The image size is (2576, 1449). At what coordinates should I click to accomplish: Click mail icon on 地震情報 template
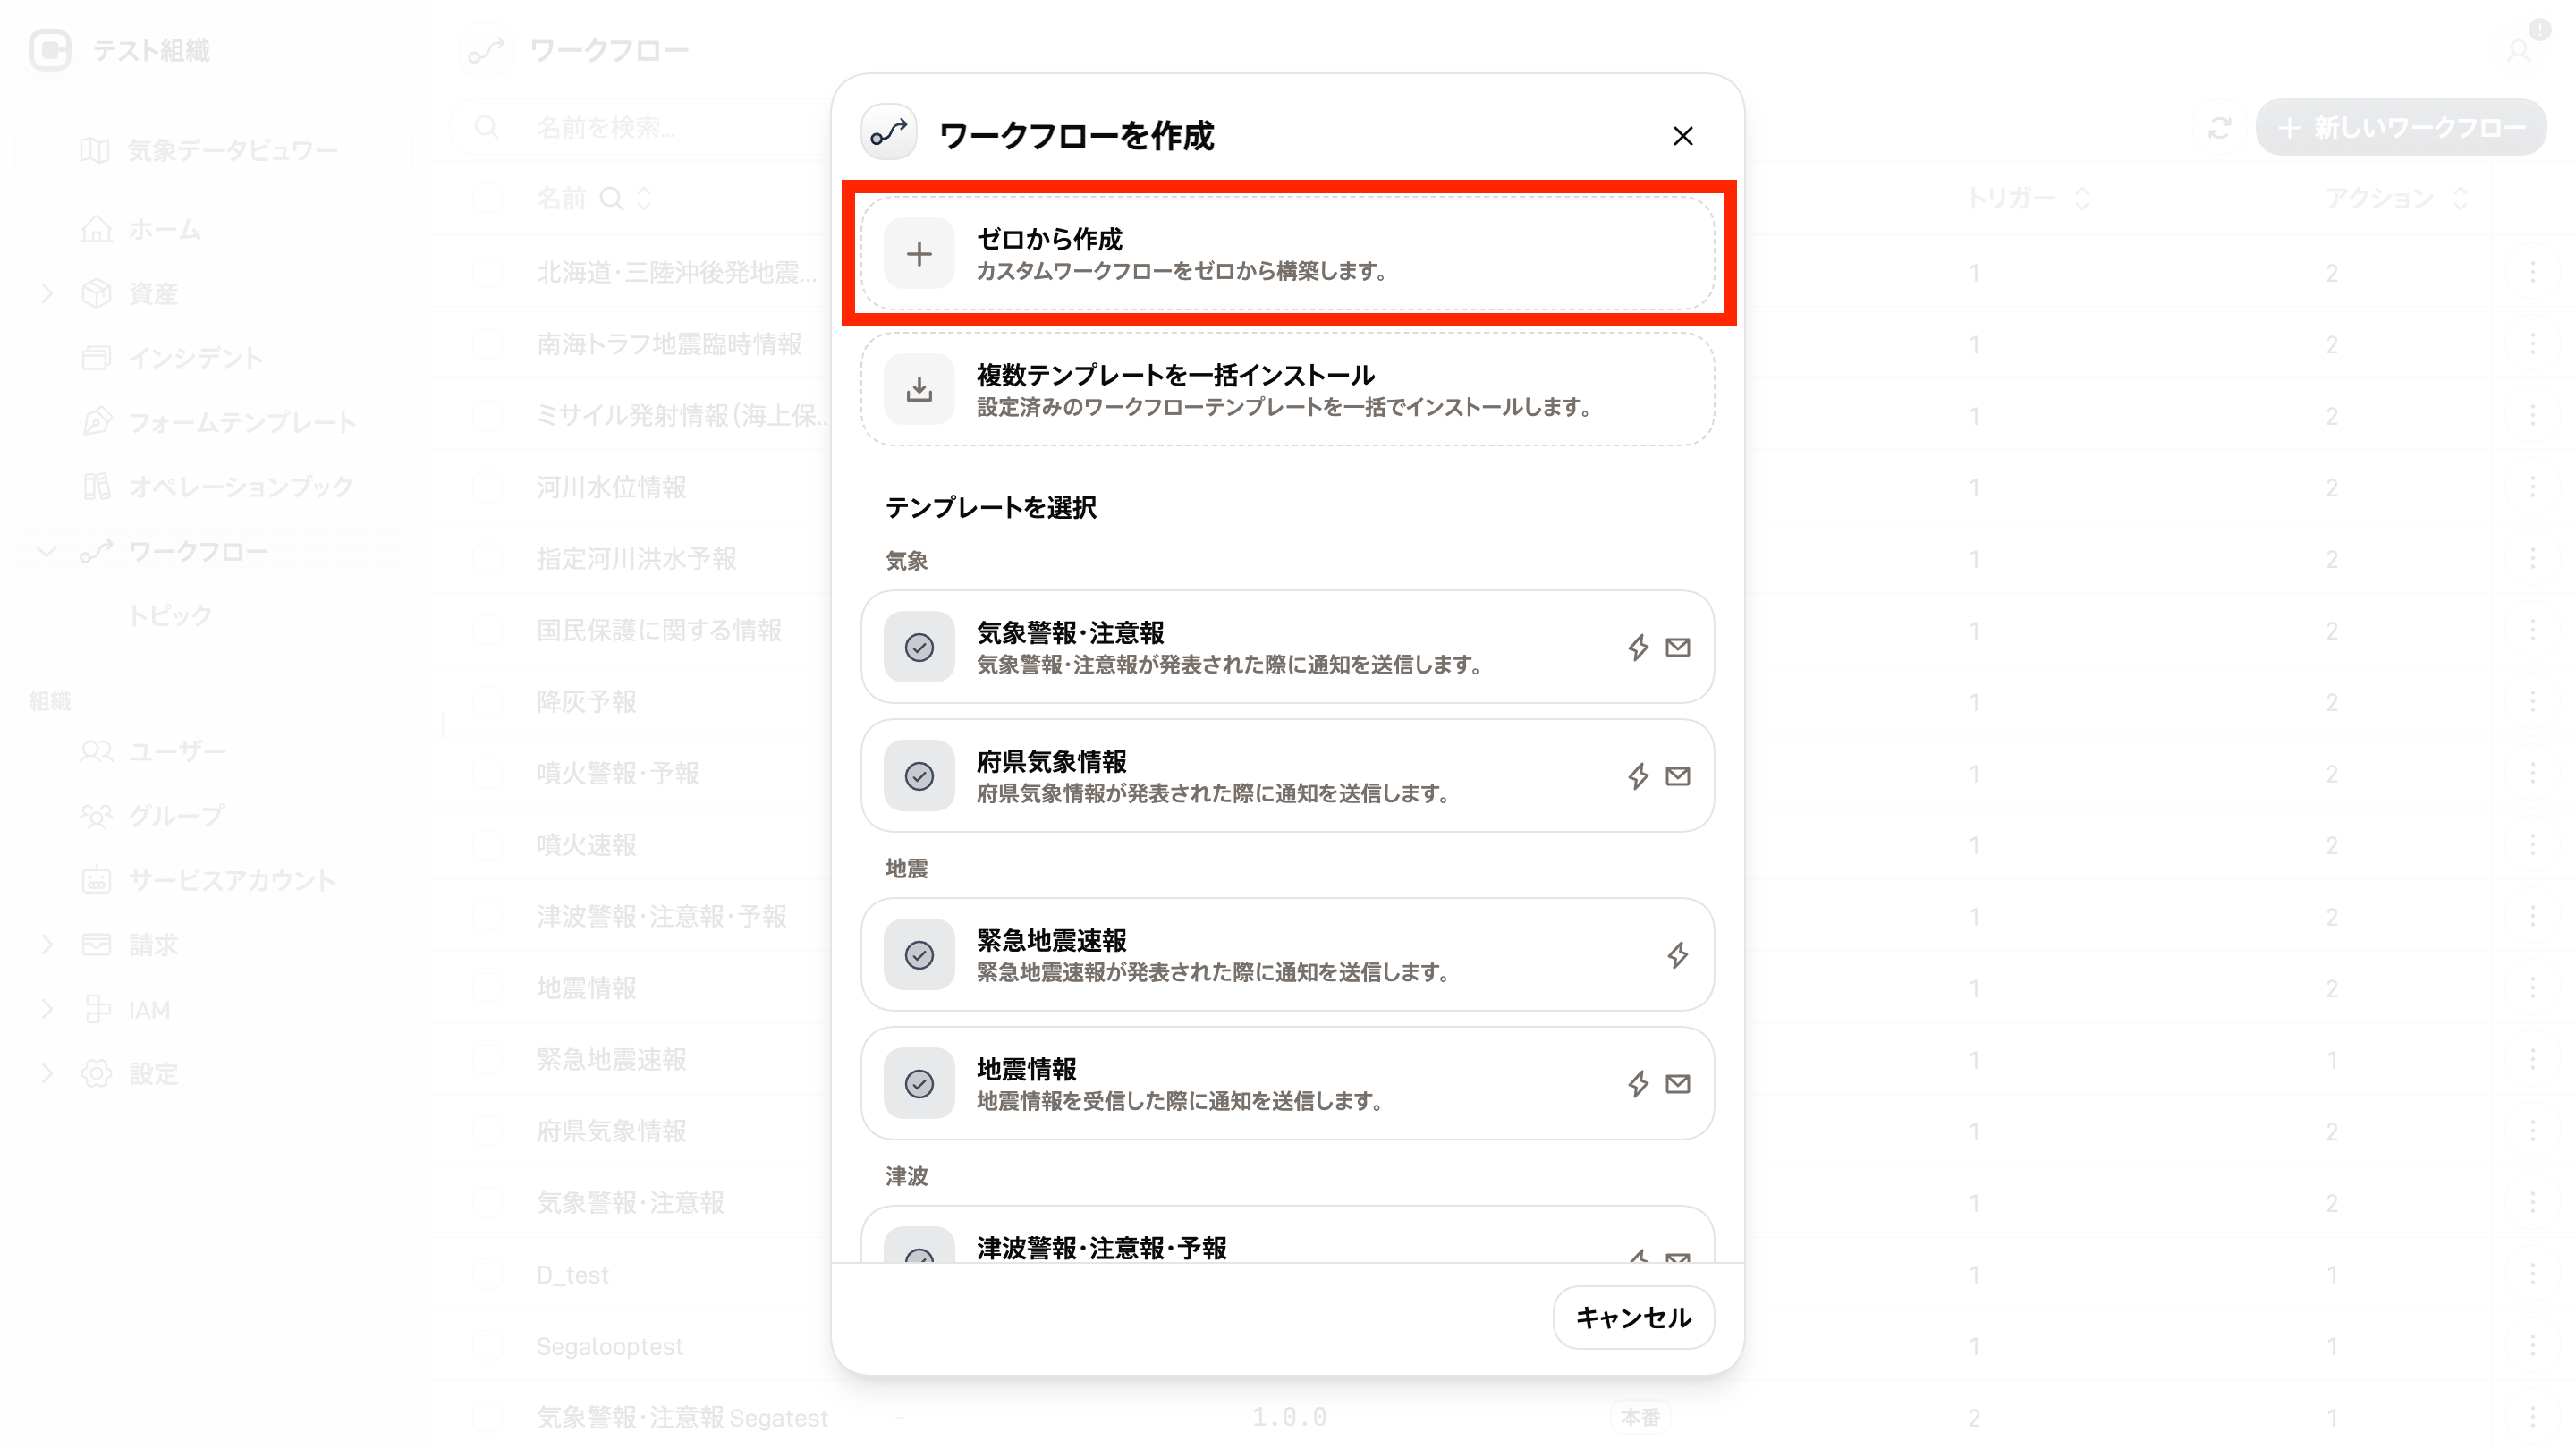tap(1678, 1083)
